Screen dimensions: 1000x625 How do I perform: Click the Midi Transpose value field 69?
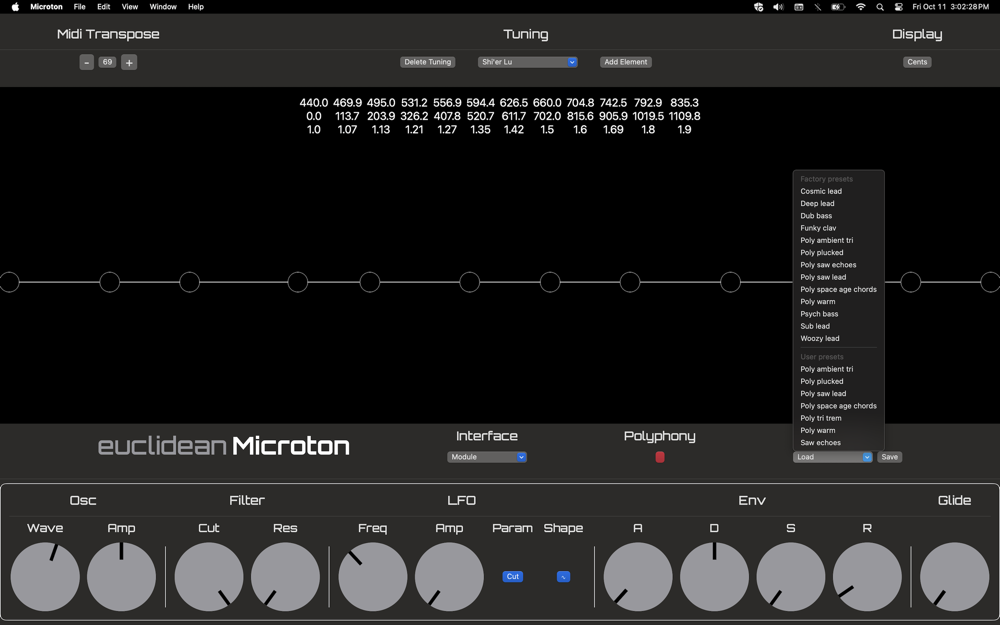point(107,62)
